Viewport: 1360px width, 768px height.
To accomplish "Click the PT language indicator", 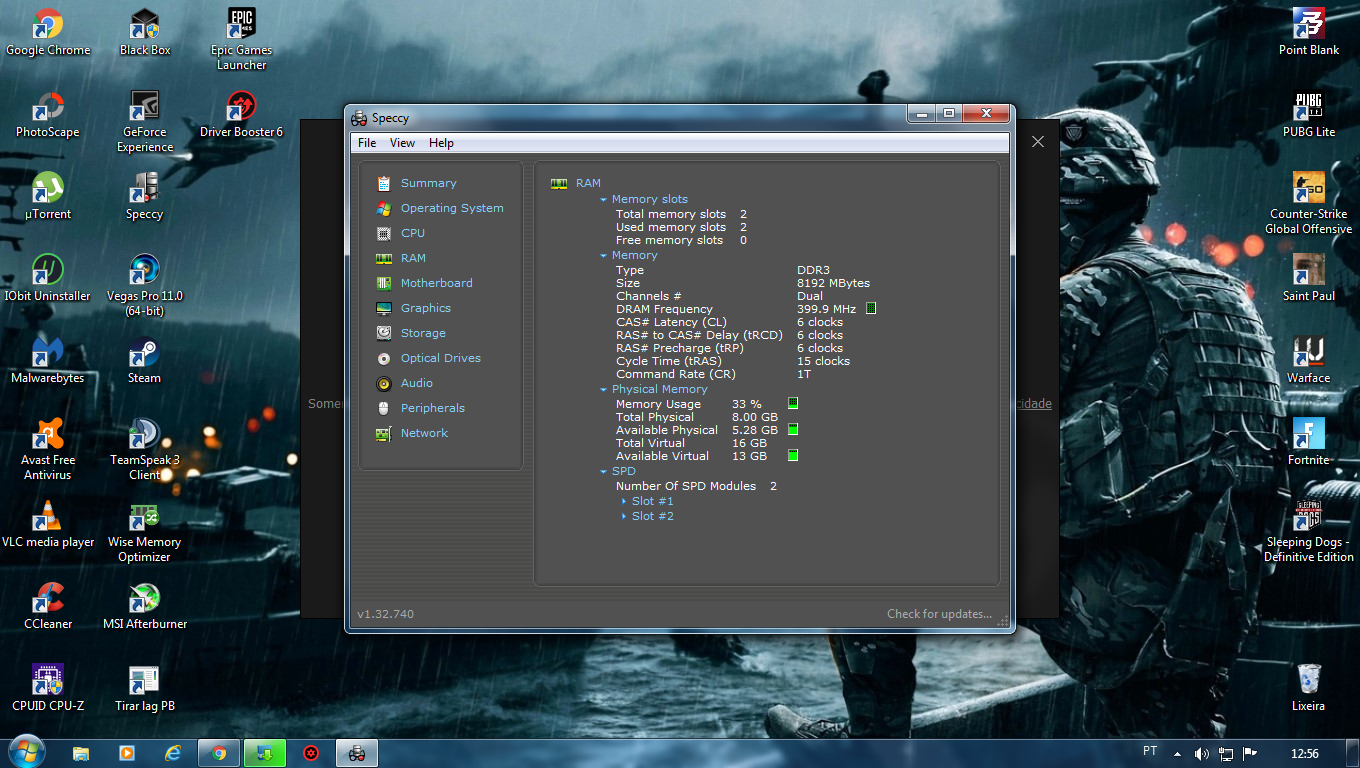I will [x=1150, y=751].
